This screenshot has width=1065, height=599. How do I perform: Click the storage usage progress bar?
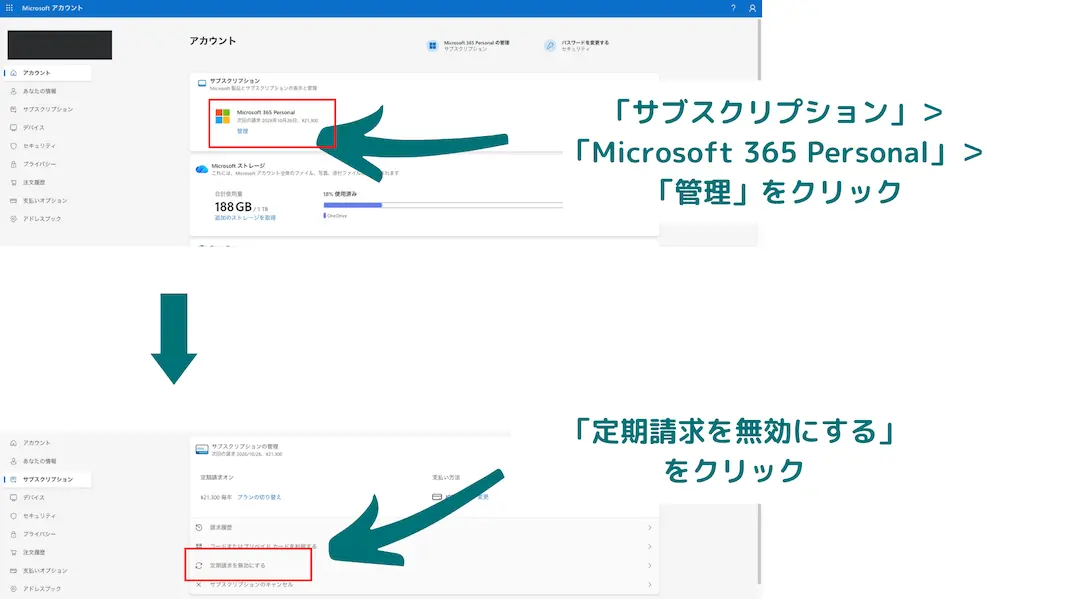(443, 204)
